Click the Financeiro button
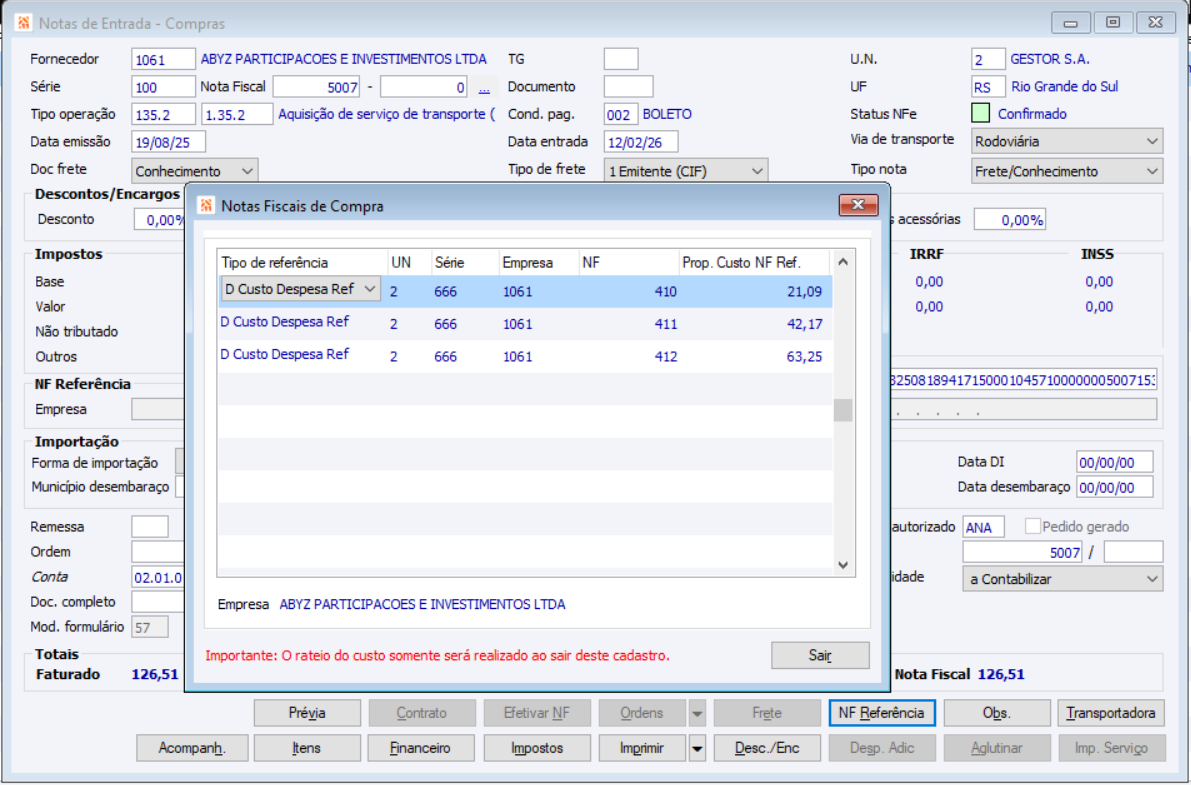This screenshot has height=785, width=1191. (421, 749)
